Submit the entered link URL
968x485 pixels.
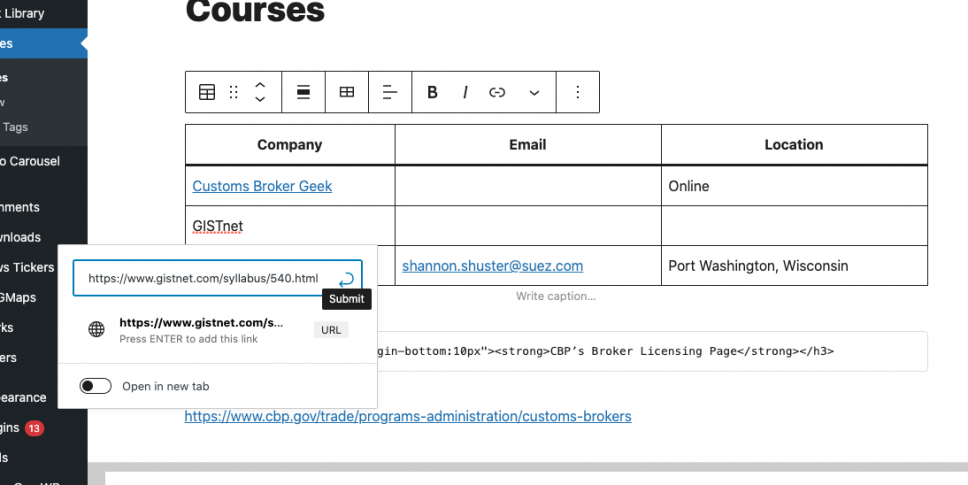[346, 279]
